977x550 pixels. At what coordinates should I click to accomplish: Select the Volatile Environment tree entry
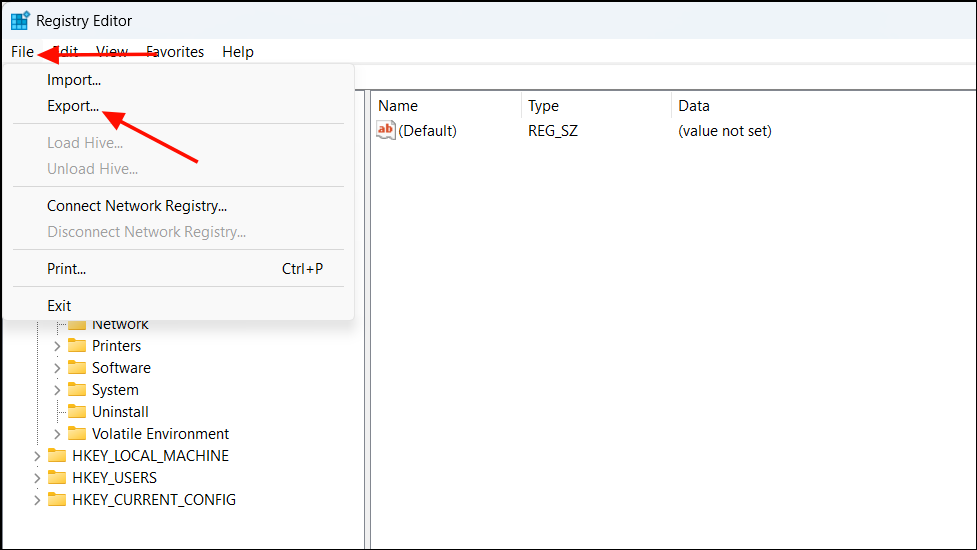pos(161,434)
